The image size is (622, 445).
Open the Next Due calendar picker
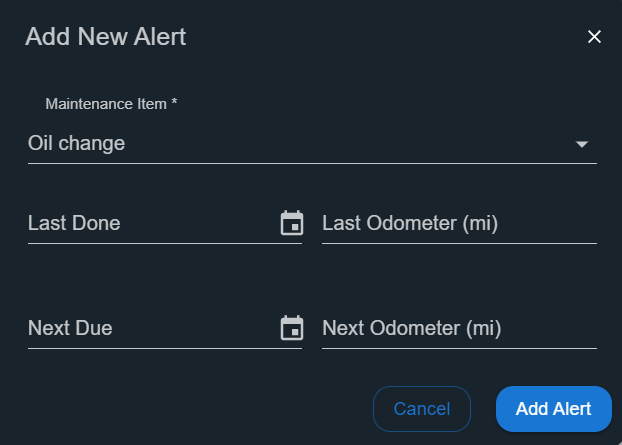(x=292, y=328)
